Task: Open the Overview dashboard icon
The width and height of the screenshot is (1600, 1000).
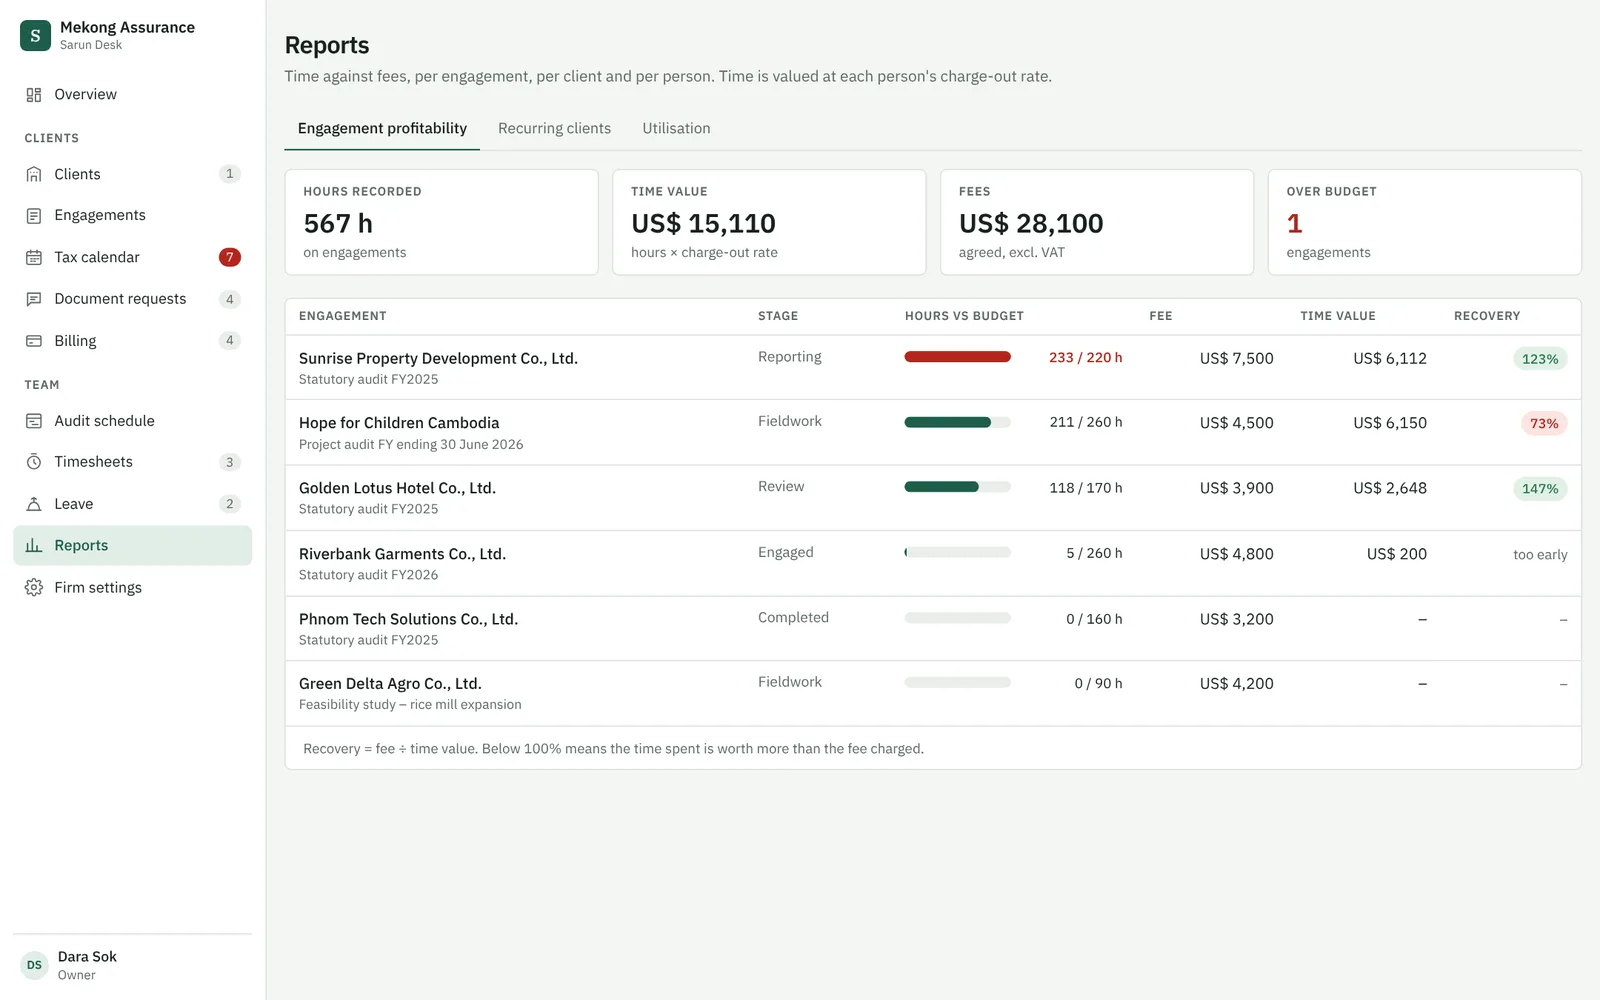Action: [x=34, y=95]
